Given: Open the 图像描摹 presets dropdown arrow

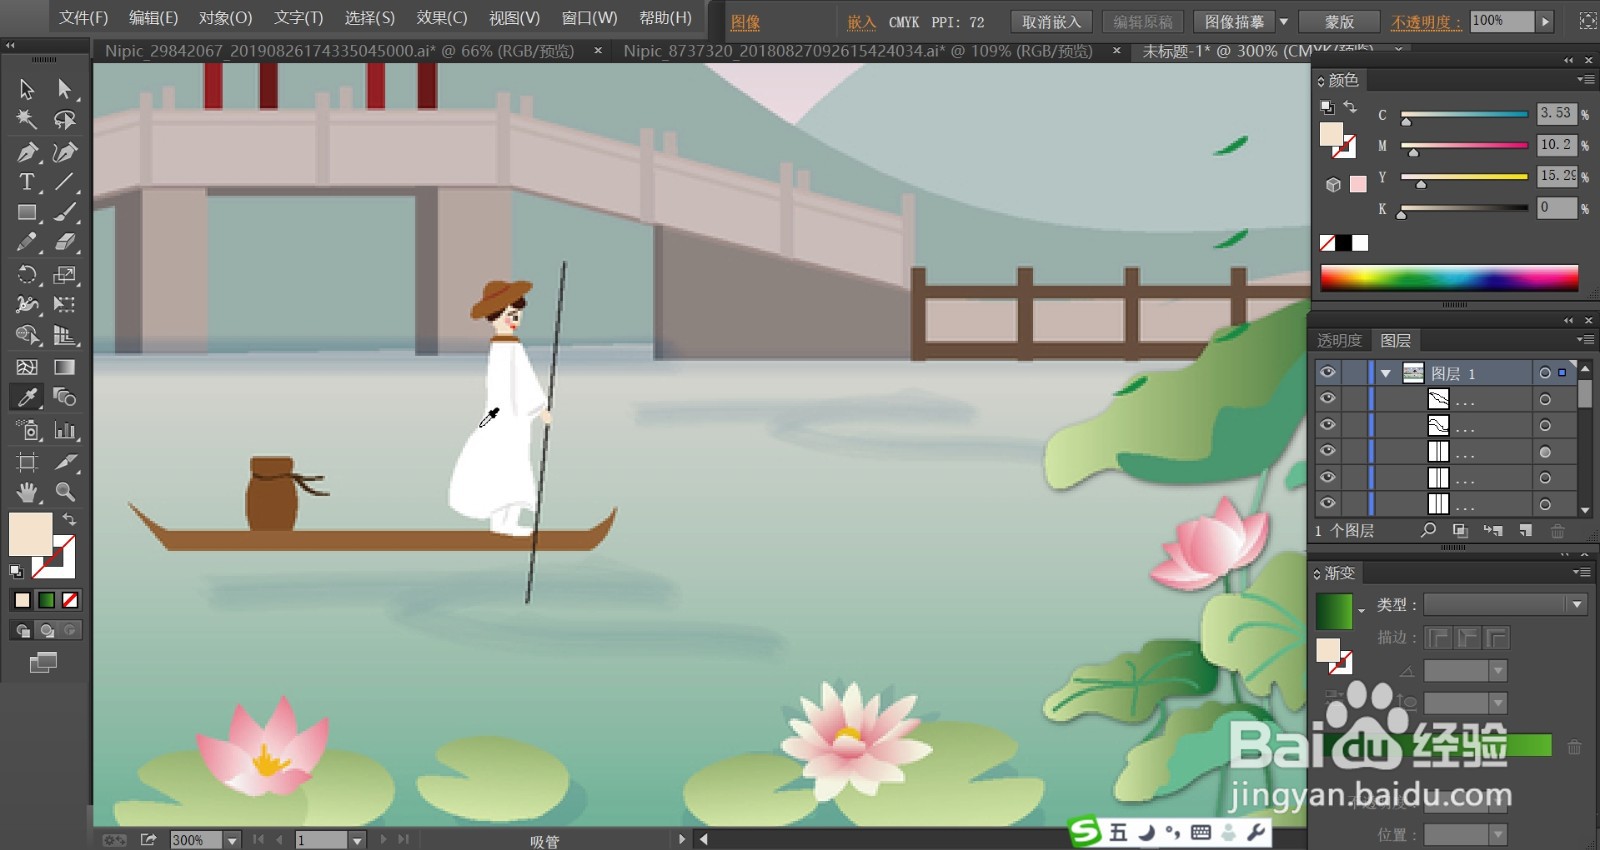Looking at the screenshot, I should click(x=1284, y=21).
